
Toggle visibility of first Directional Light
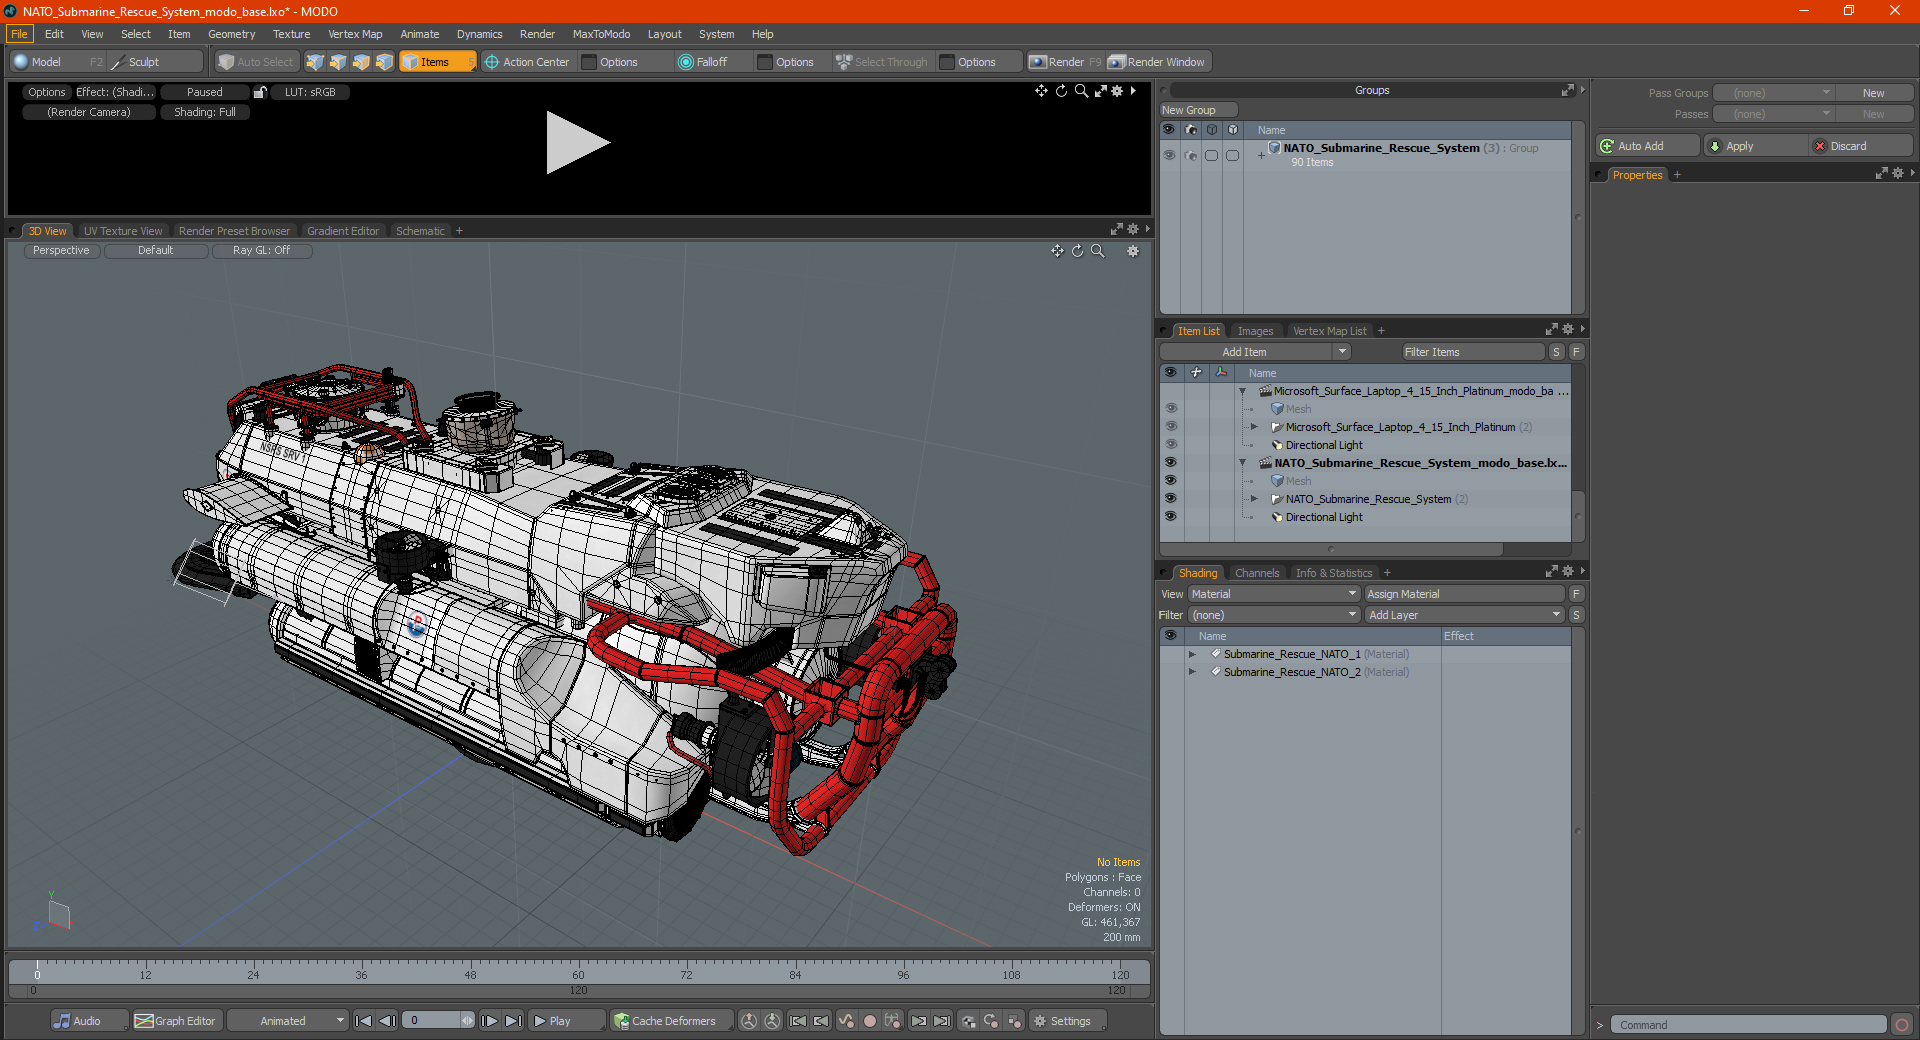coord(1170,445)
